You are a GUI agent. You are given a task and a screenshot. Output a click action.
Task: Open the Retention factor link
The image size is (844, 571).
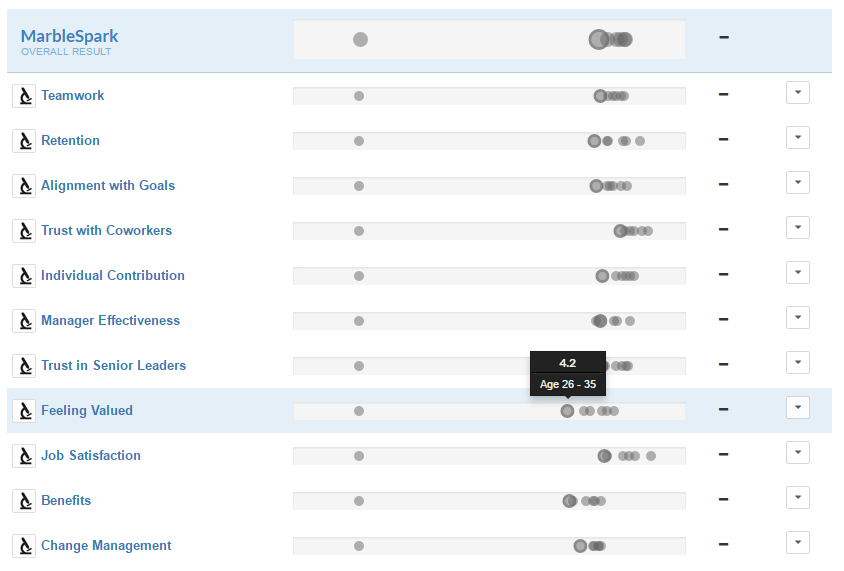pyautogui.click(x=71, y=140)
